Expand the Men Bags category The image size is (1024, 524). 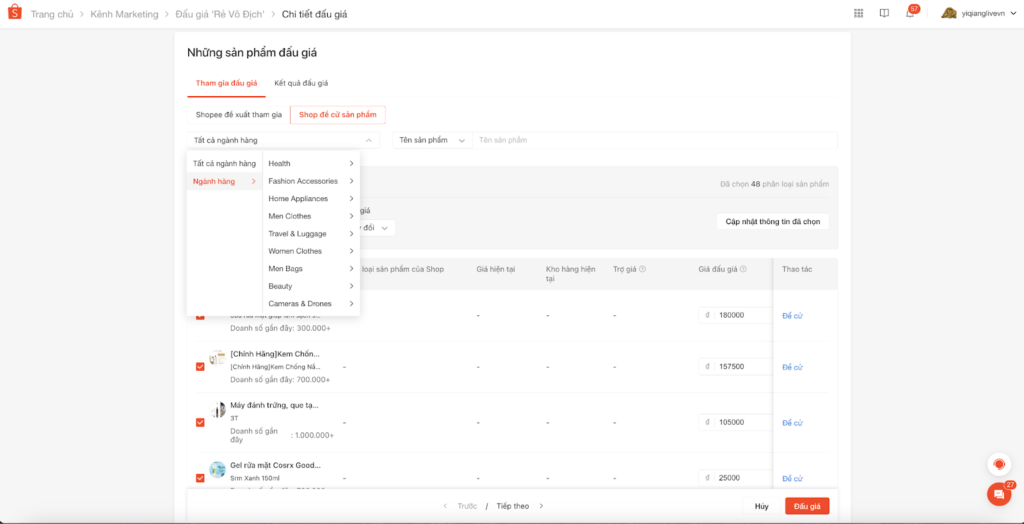tap(311, 269)
